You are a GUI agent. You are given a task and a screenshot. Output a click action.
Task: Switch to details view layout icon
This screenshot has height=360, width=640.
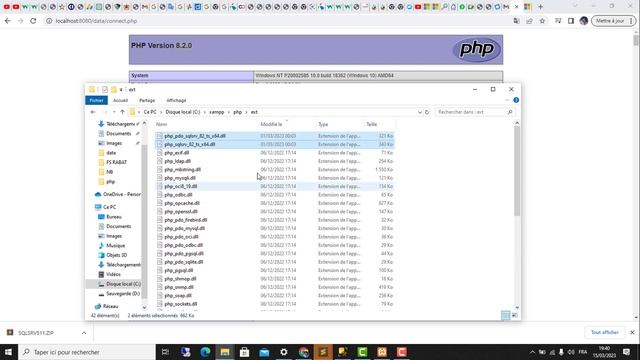pos(505,315)
